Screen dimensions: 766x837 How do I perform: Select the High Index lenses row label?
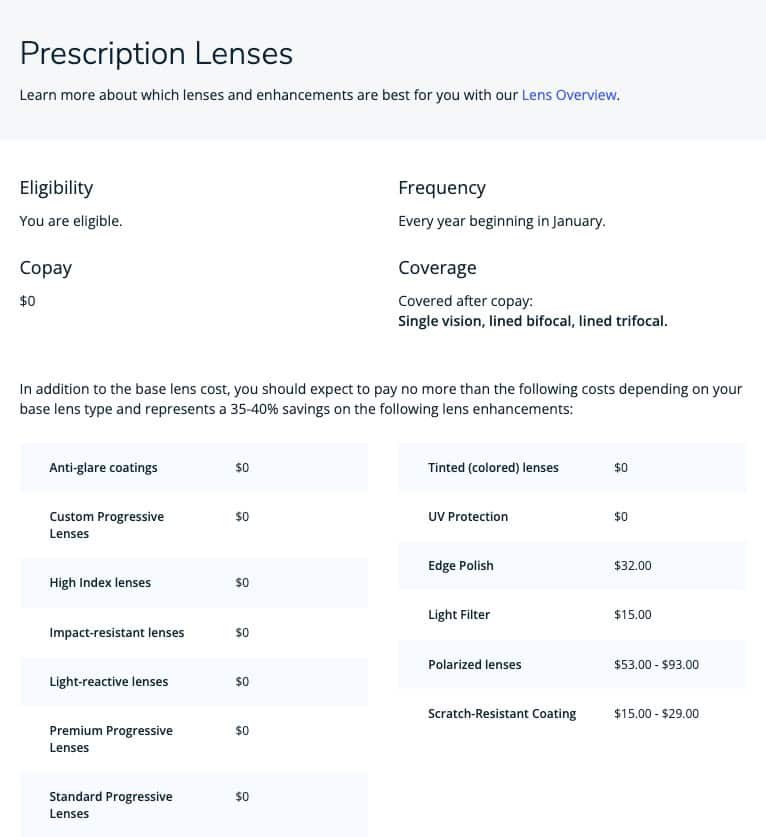pyautogui.click(x=100, y=583)
